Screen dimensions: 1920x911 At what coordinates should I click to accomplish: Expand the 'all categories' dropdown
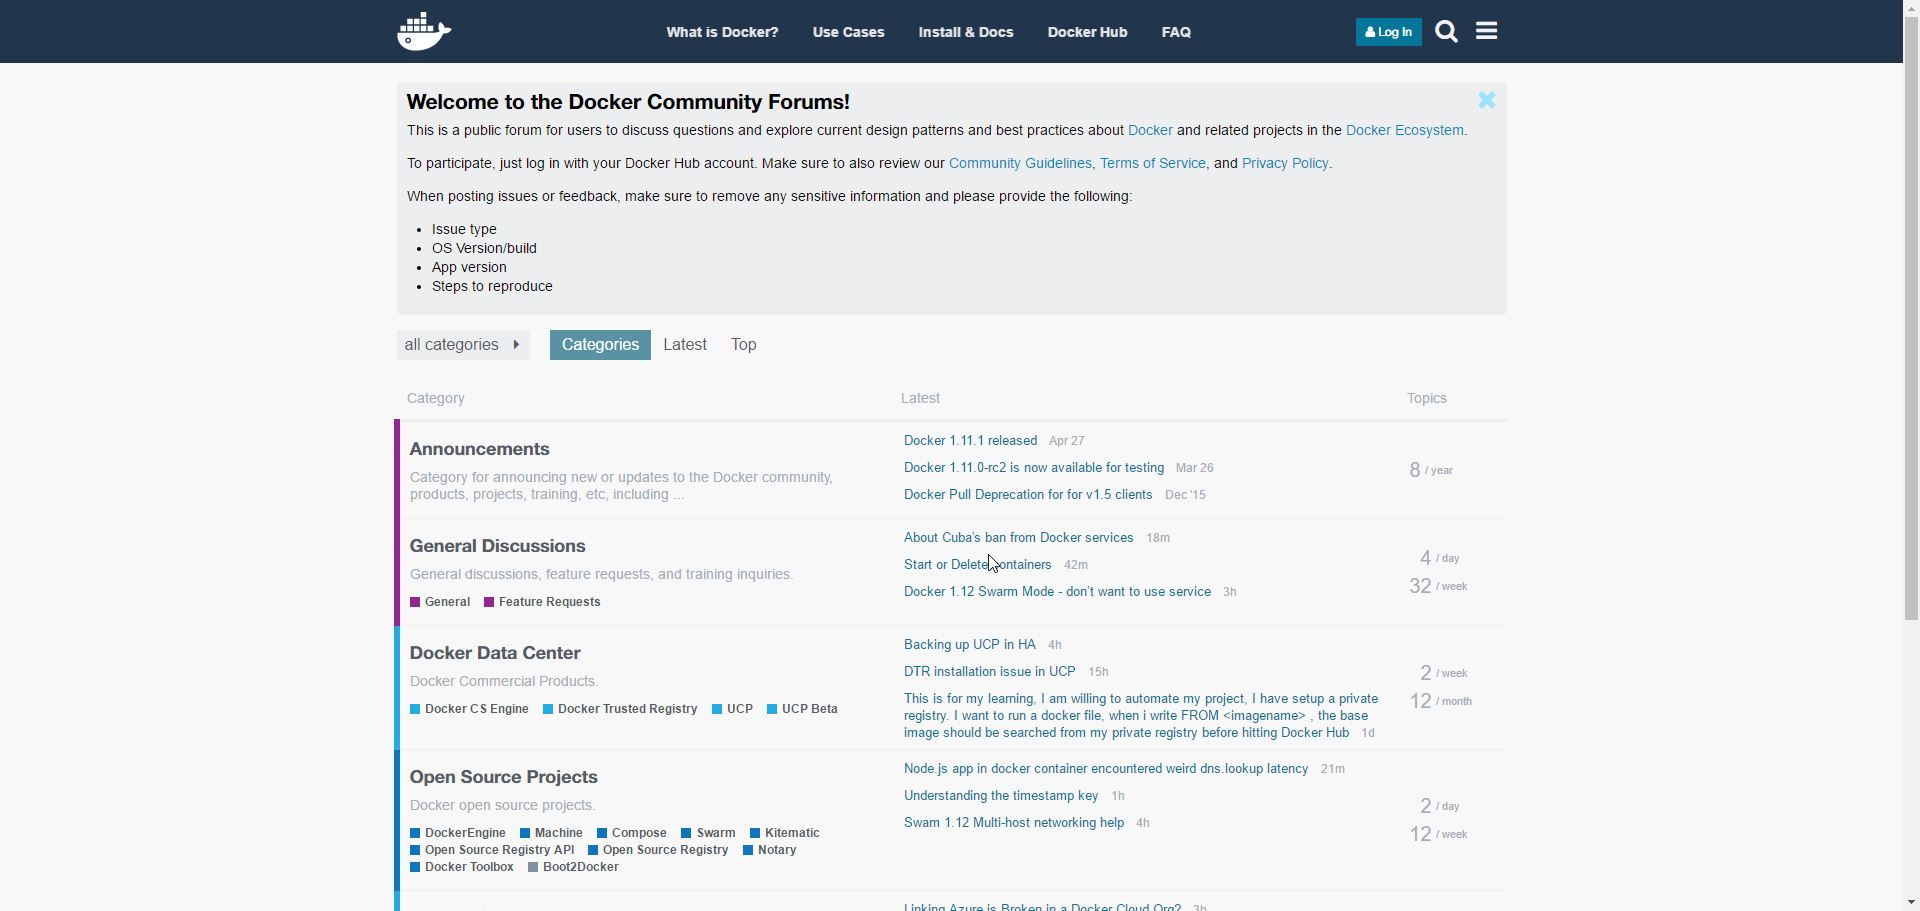[463, 345]
